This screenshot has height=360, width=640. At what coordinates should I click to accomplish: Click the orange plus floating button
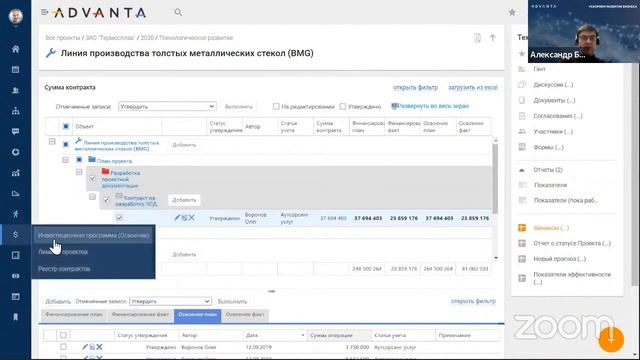pyautogui.click(x=611, y=339)
